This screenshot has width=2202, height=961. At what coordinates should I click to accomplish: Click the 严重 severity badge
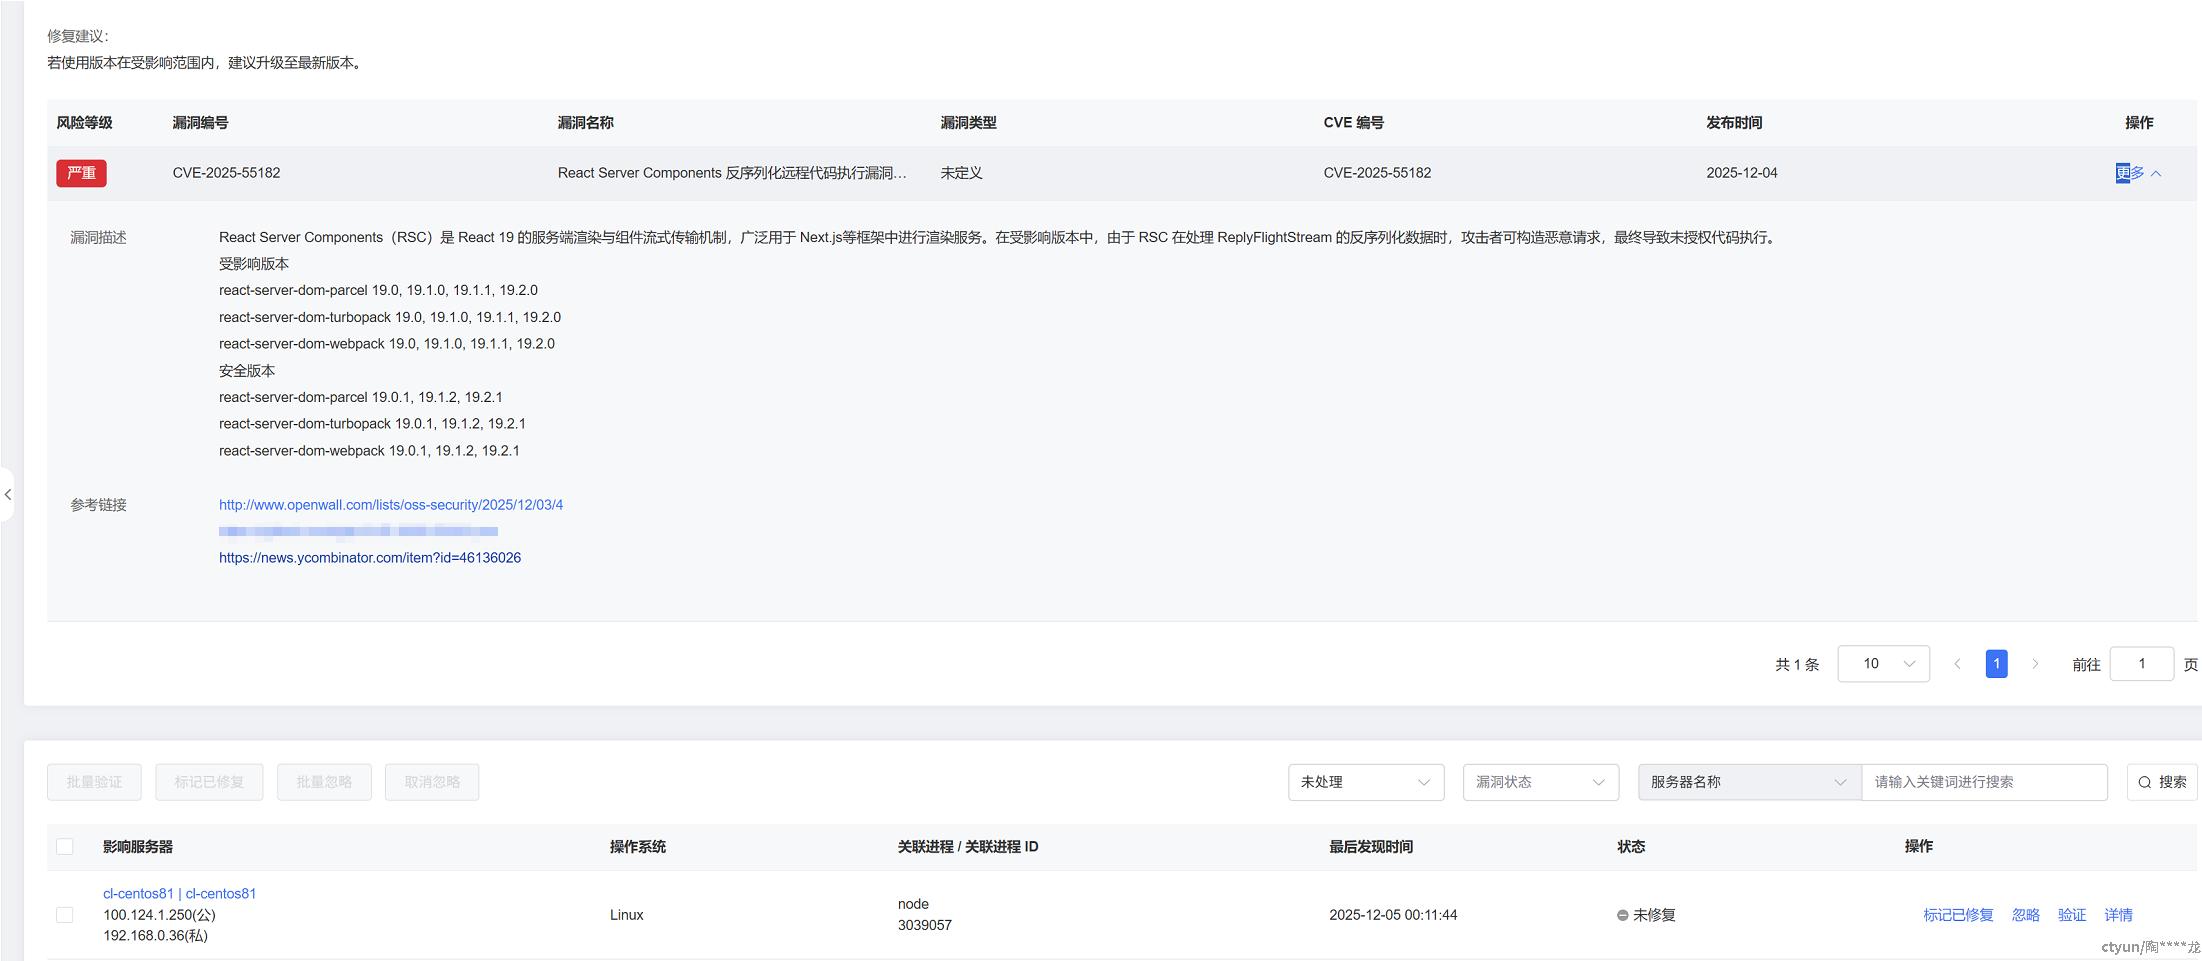click(x=81, y=173)
